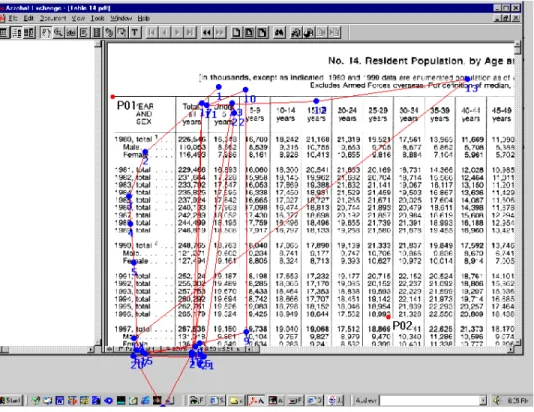Open the Search Results toolbar button
534x412 pixels.
309,33
